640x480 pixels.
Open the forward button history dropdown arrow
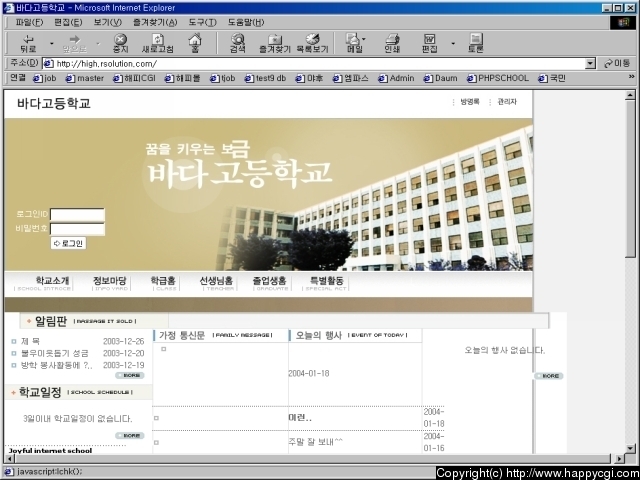click(x=98, y=43)
